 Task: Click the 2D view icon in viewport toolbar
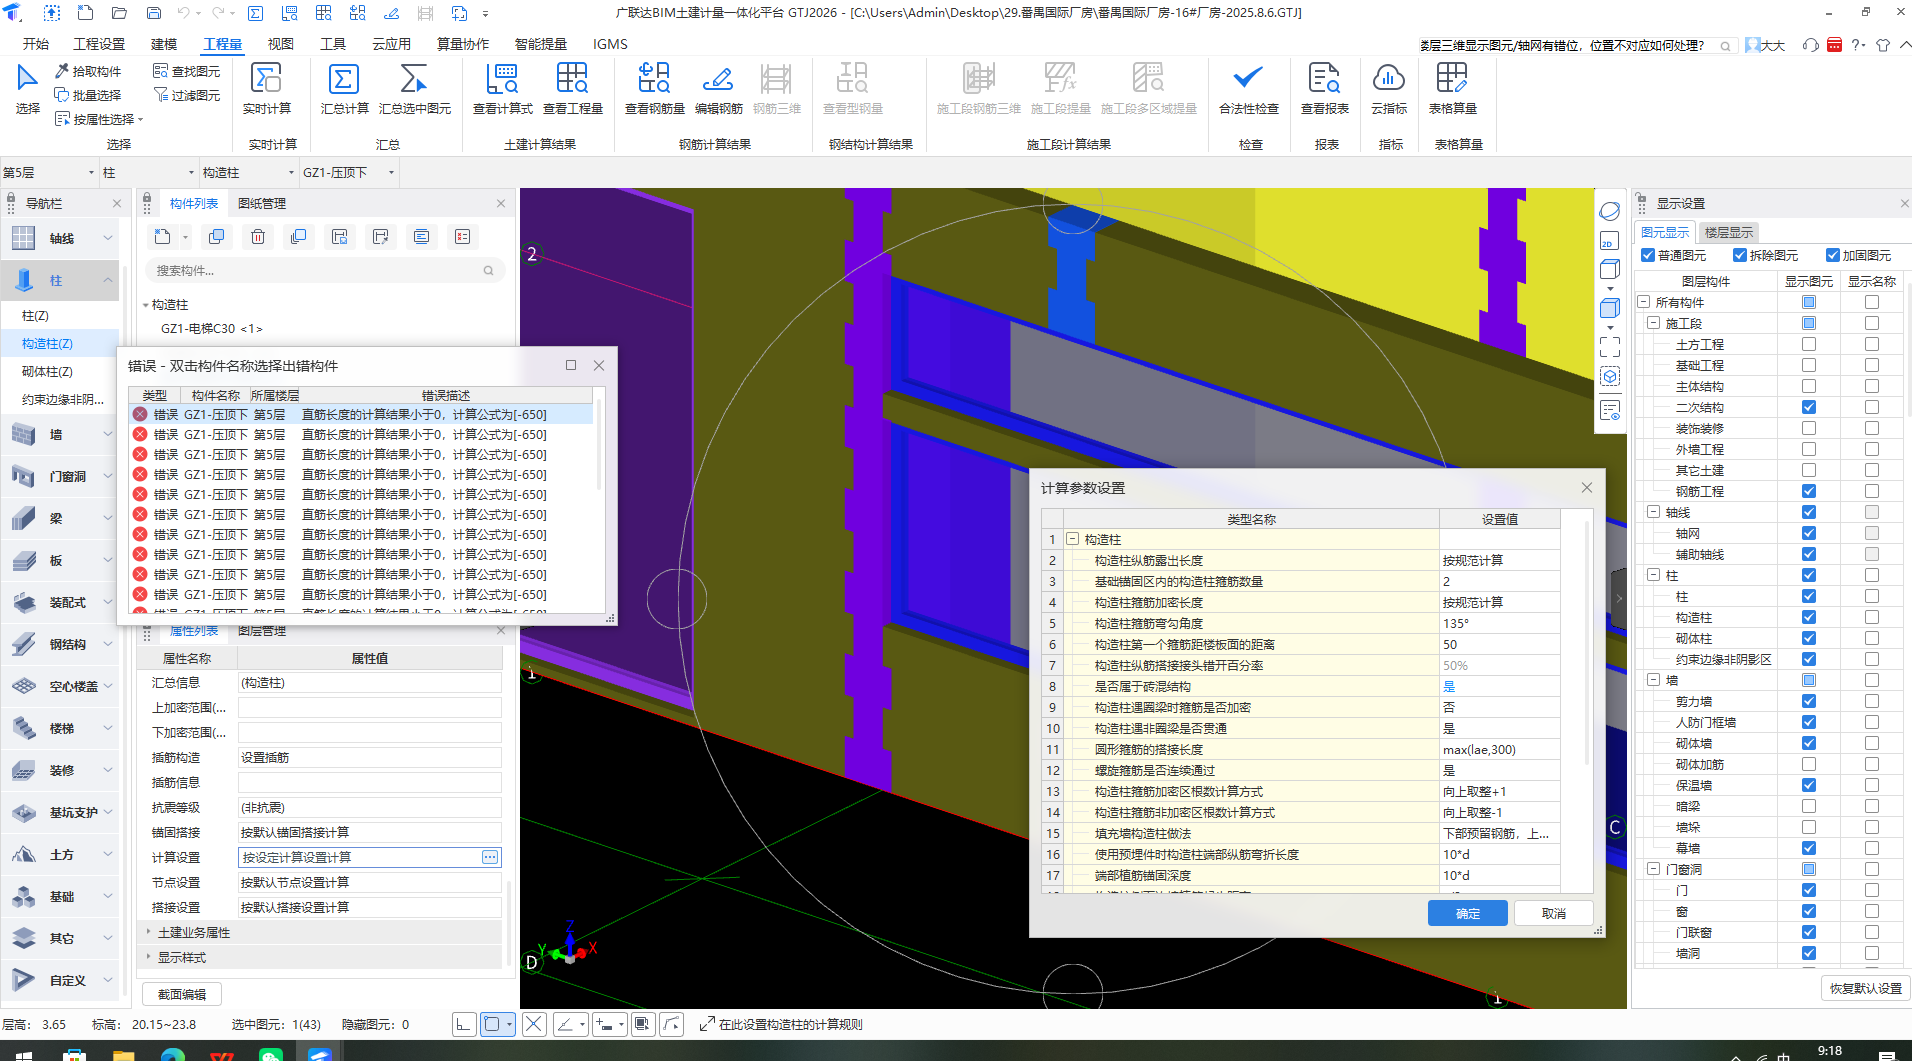[1609, 241]
